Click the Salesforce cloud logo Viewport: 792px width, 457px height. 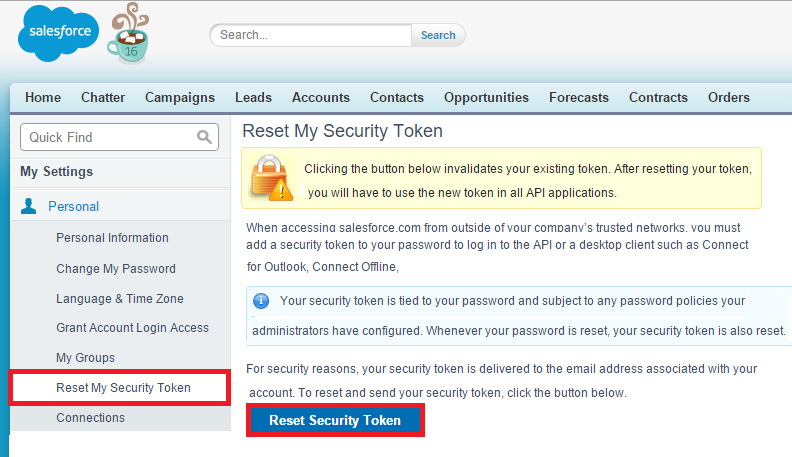(59, 33)
